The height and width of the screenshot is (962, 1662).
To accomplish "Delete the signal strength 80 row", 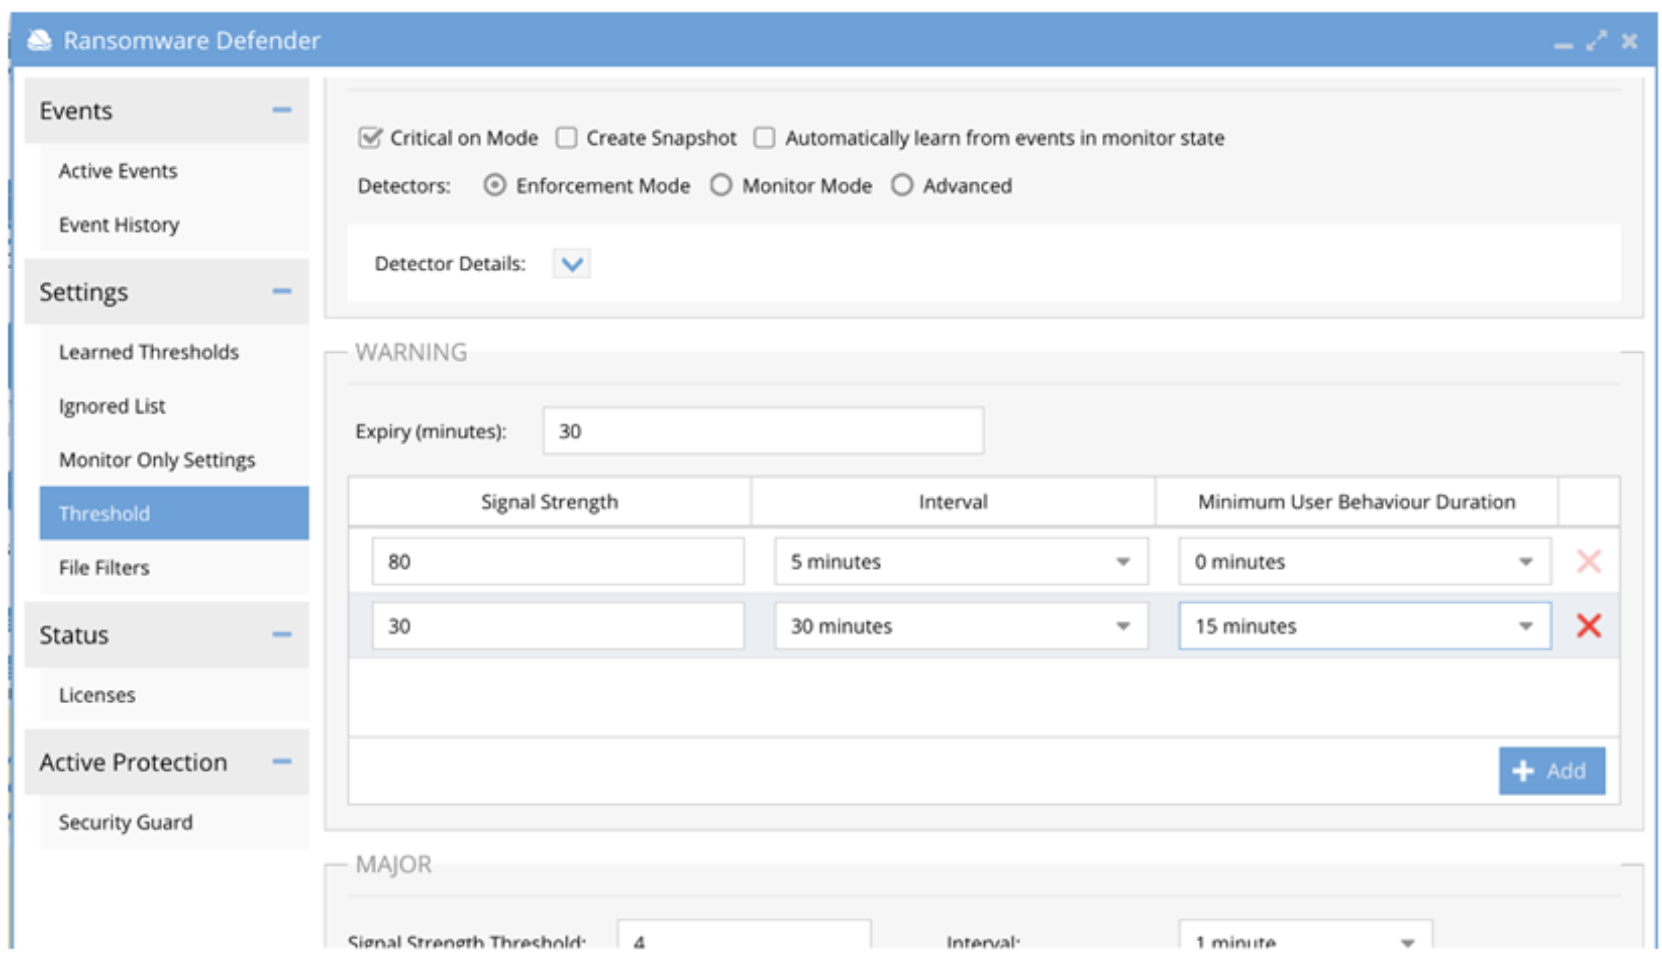I will pyautogui.click(x=1588, y=561).
